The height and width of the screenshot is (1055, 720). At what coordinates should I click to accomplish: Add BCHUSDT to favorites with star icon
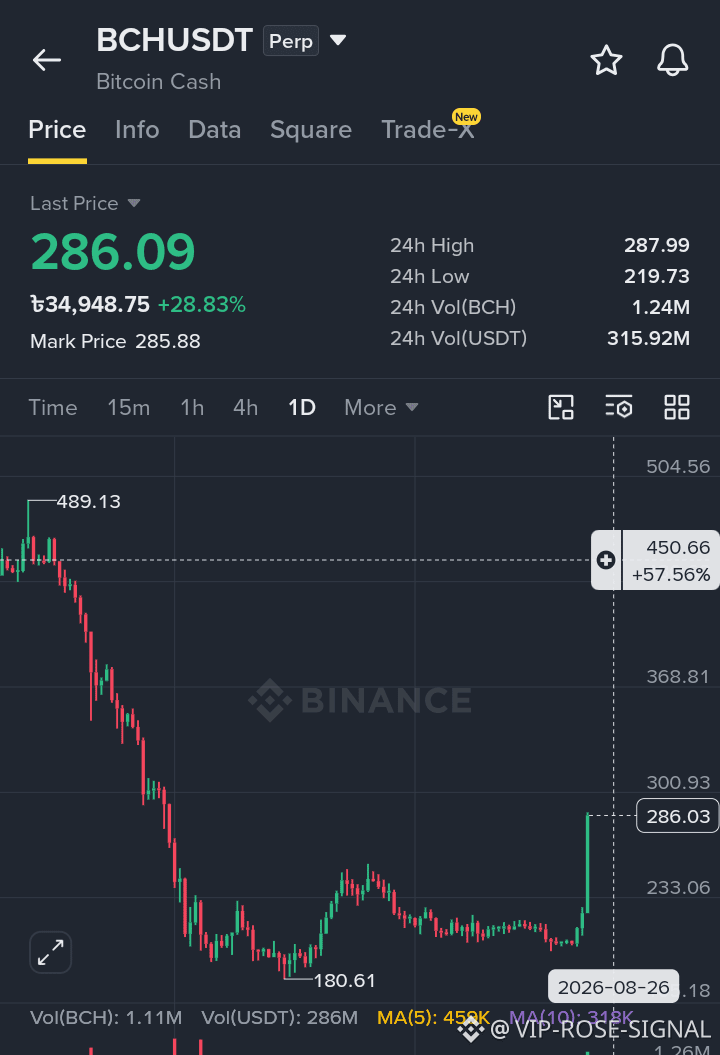point(606,60)
